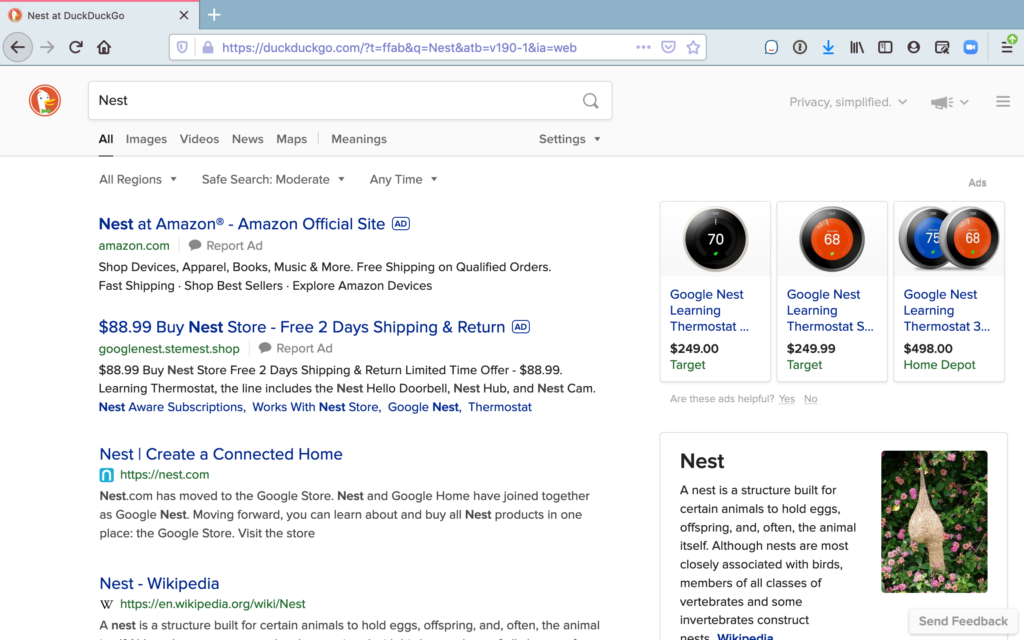Click the chat bubble extension icon
The width and height of the screenshot is (1024, 640).
[771, 47]
